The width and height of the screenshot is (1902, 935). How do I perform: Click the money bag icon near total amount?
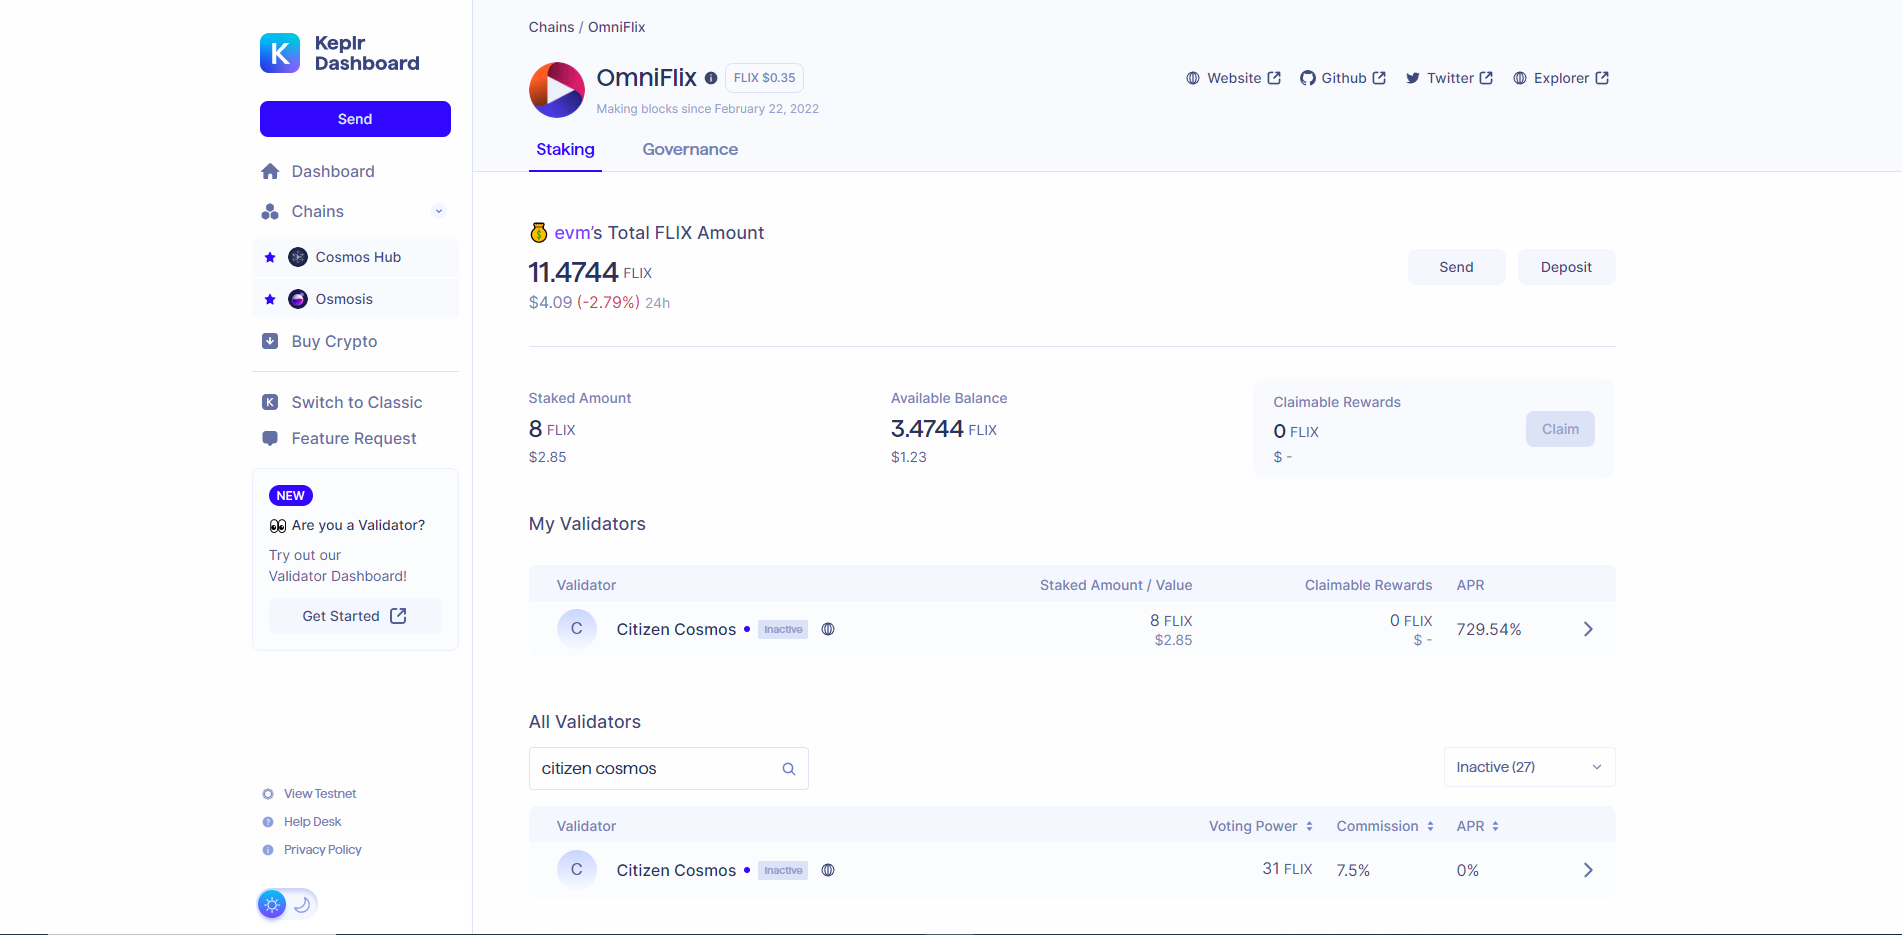pos(539,233)
